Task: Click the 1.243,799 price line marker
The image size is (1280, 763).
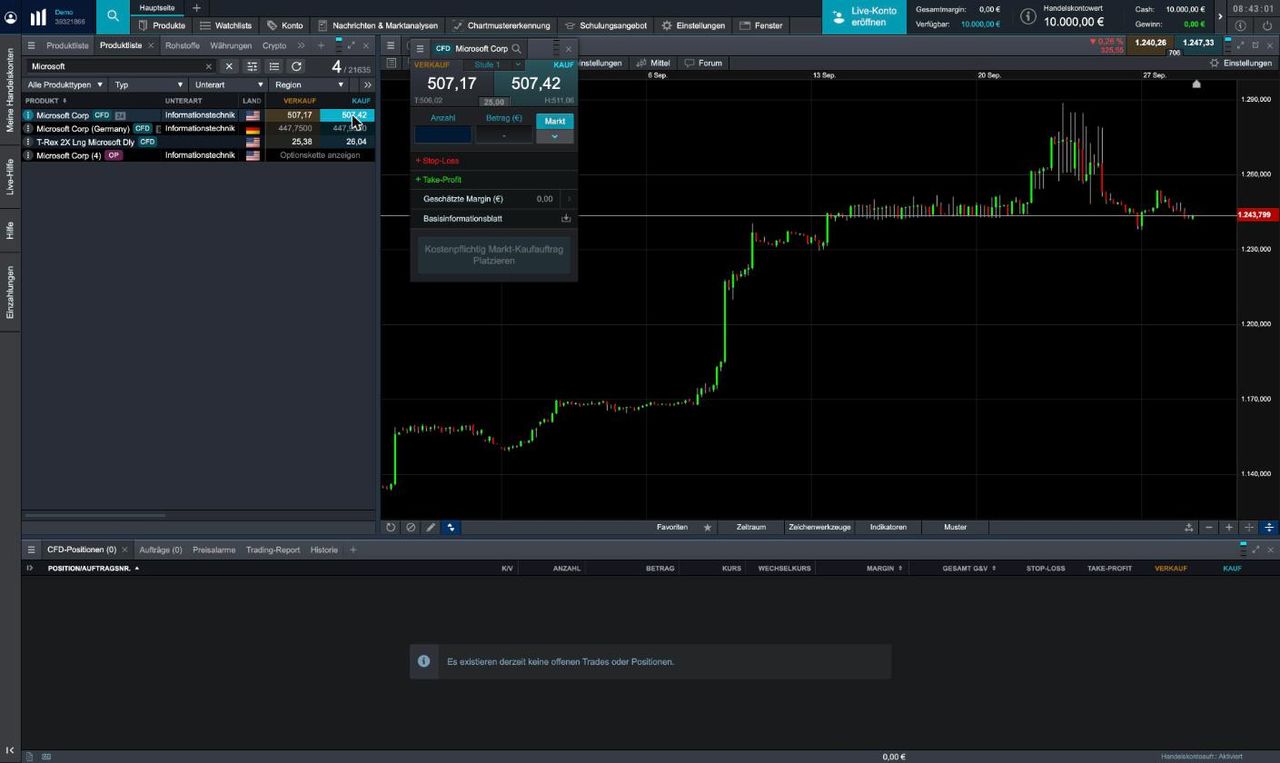Action: coord(1257,215)
